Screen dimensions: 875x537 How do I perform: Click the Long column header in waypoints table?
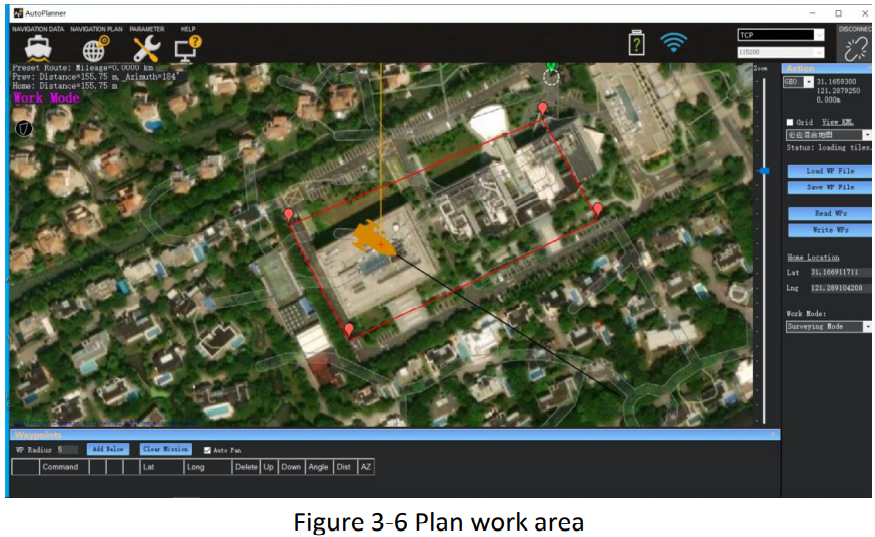coord(208,467)
